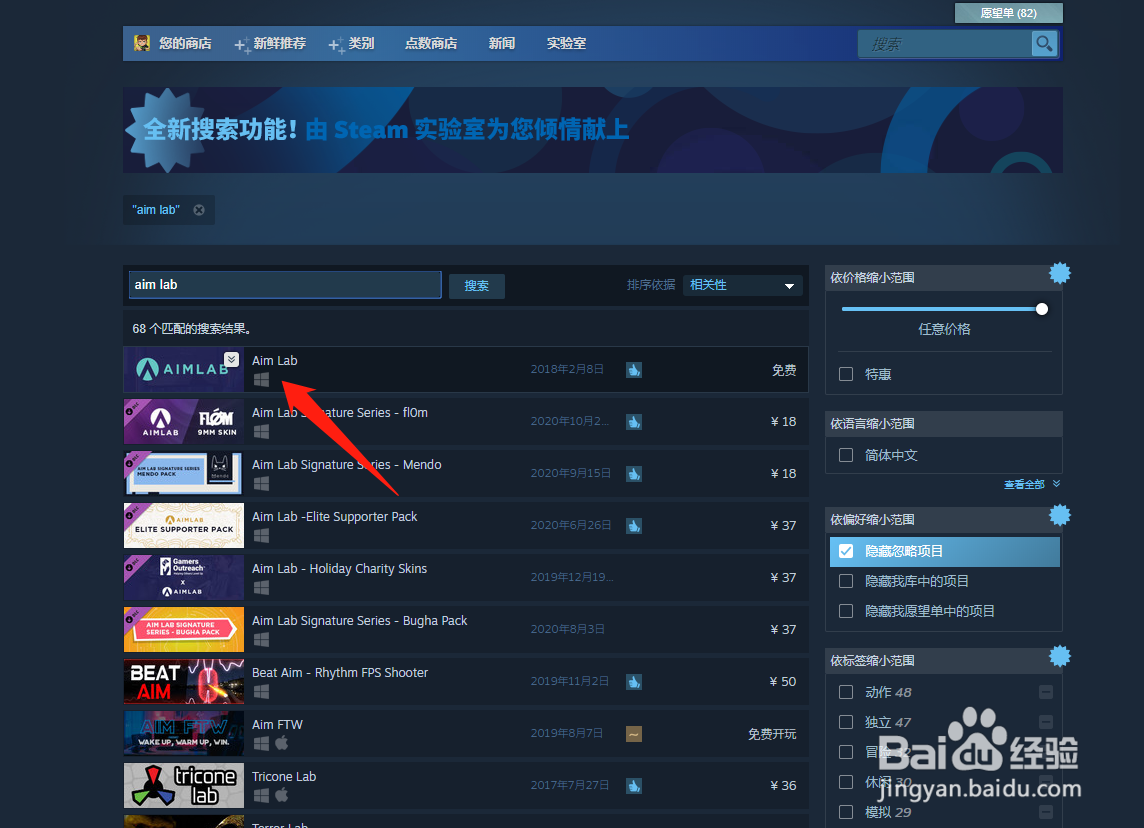Click the 免费 price on Aim Lab row

click(784, 371)
